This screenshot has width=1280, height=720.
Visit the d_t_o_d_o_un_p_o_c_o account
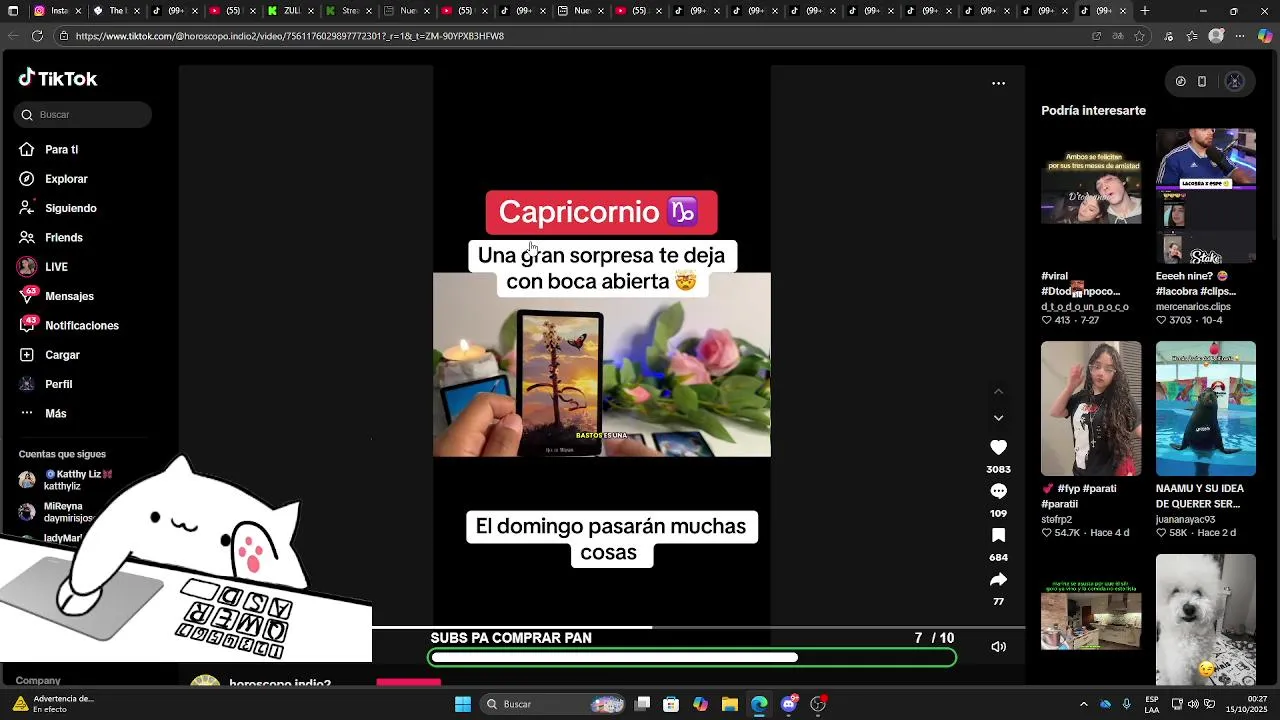(1085, 307)
